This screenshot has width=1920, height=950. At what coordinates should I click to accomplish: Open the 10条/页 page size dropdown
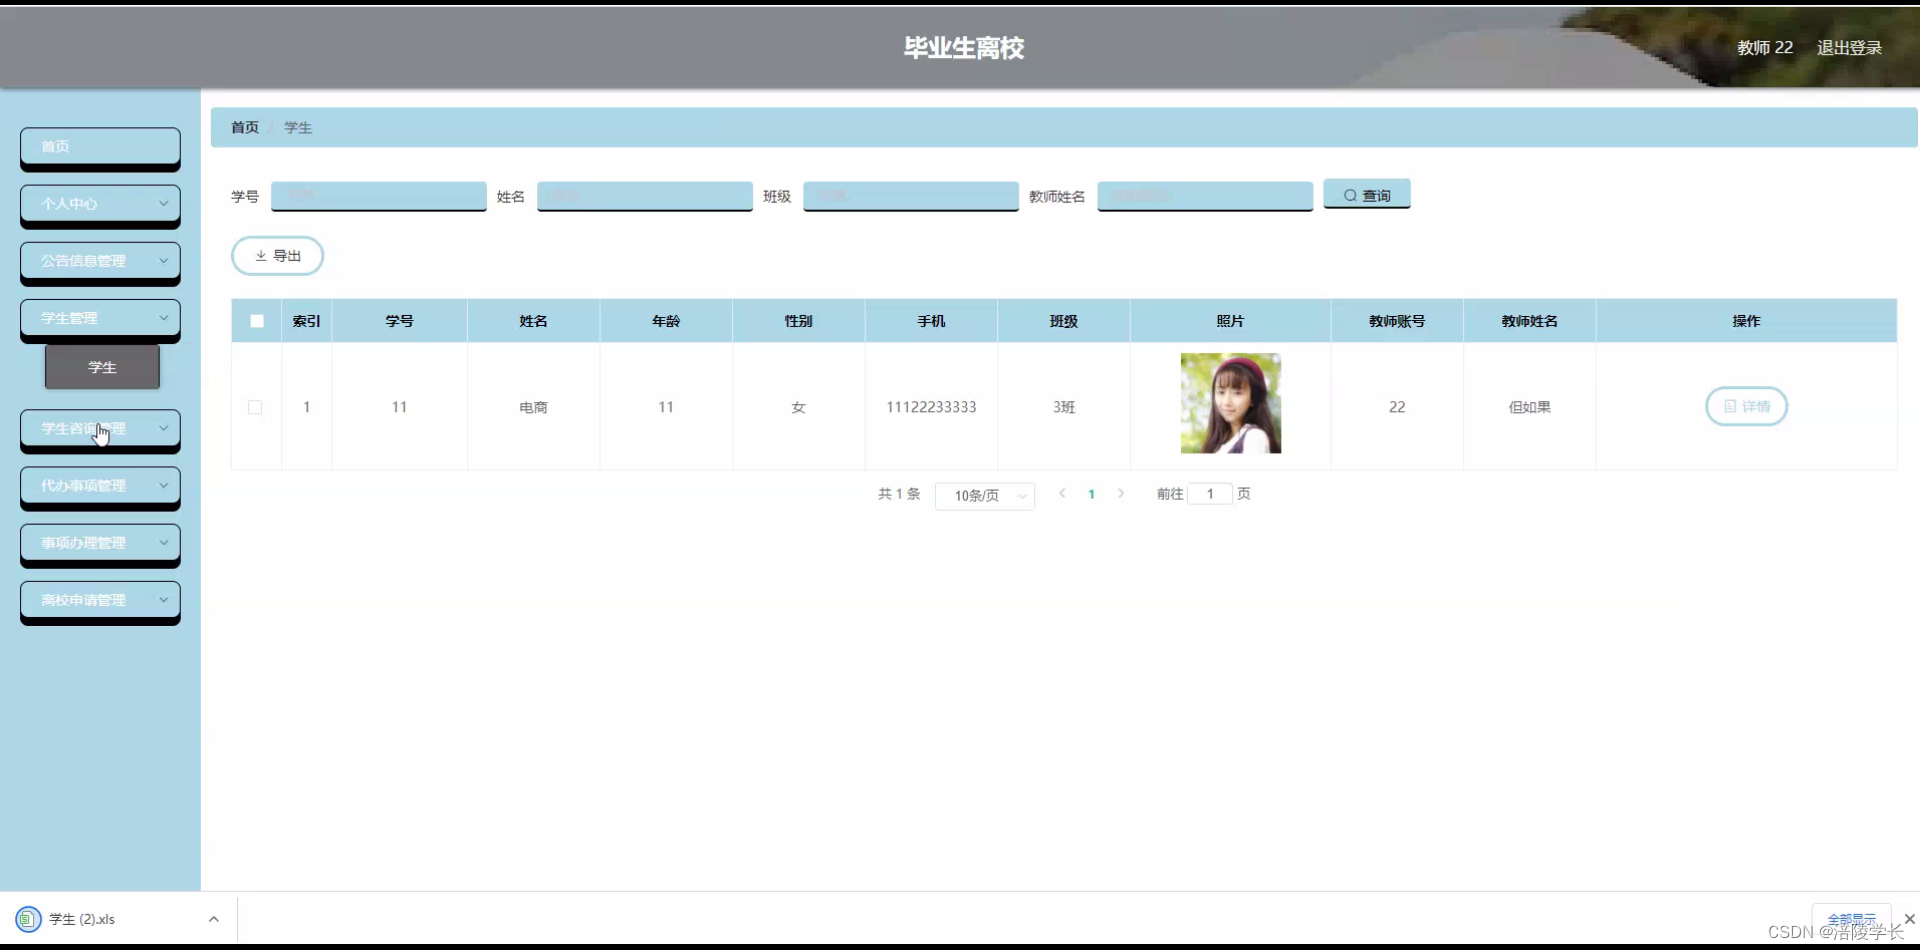coord(984,495)
